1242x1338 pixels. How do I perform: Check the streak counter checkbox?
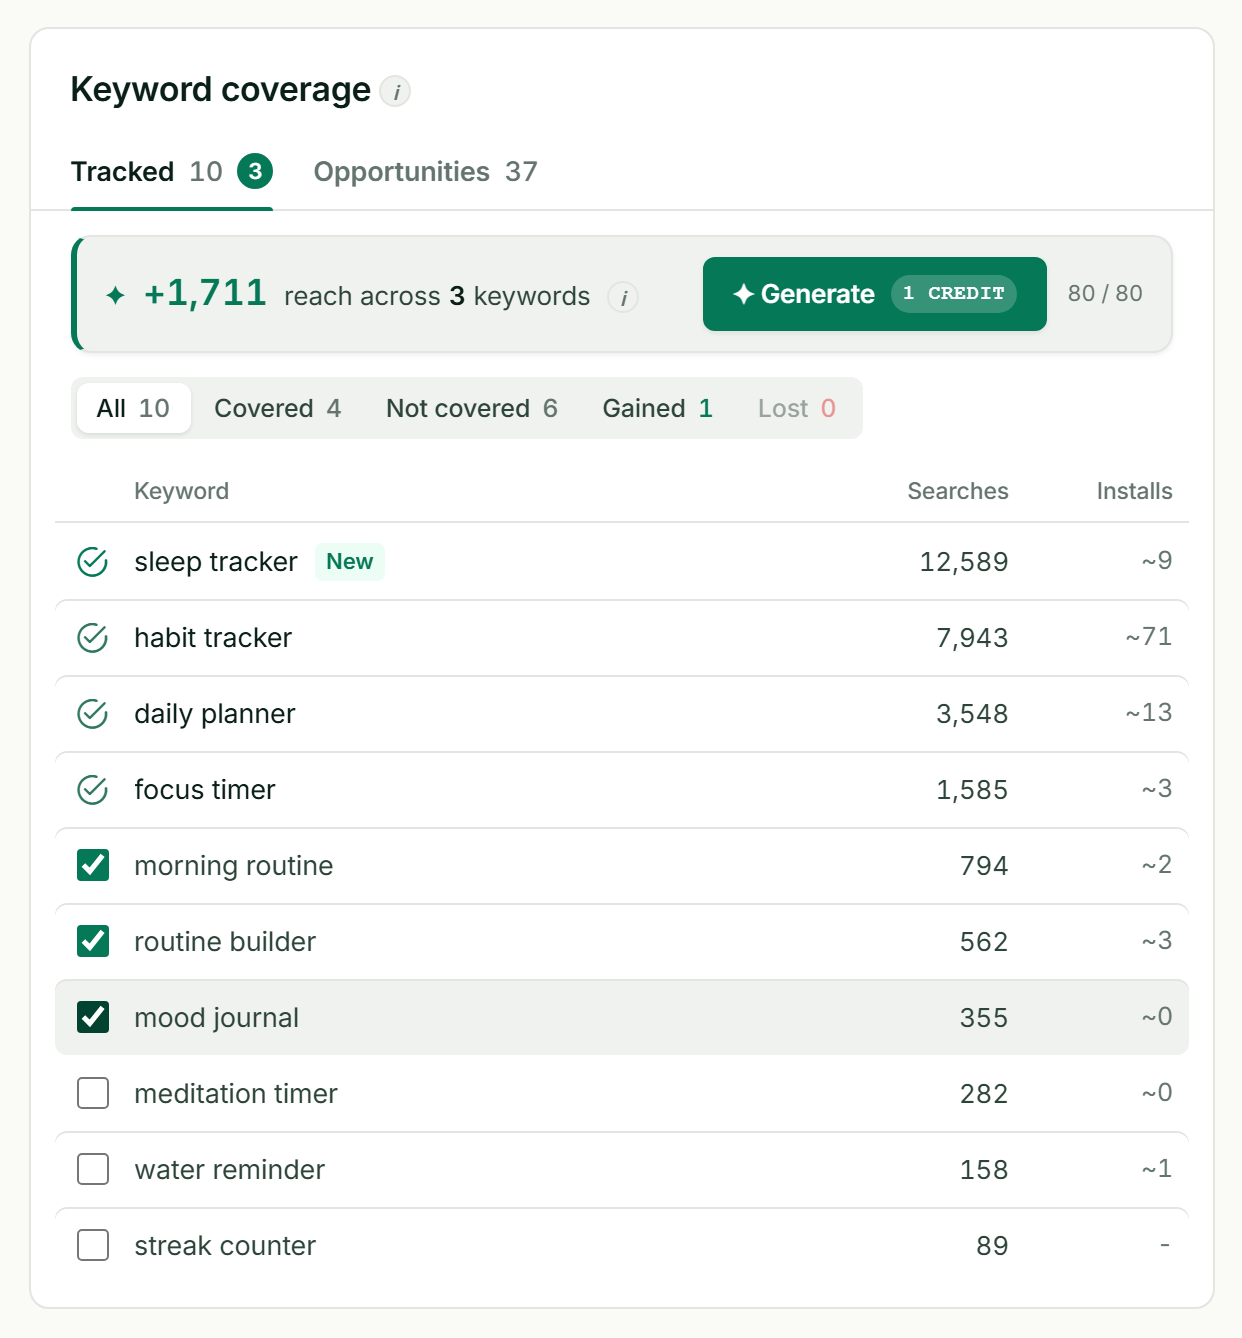pos(93,1245)
